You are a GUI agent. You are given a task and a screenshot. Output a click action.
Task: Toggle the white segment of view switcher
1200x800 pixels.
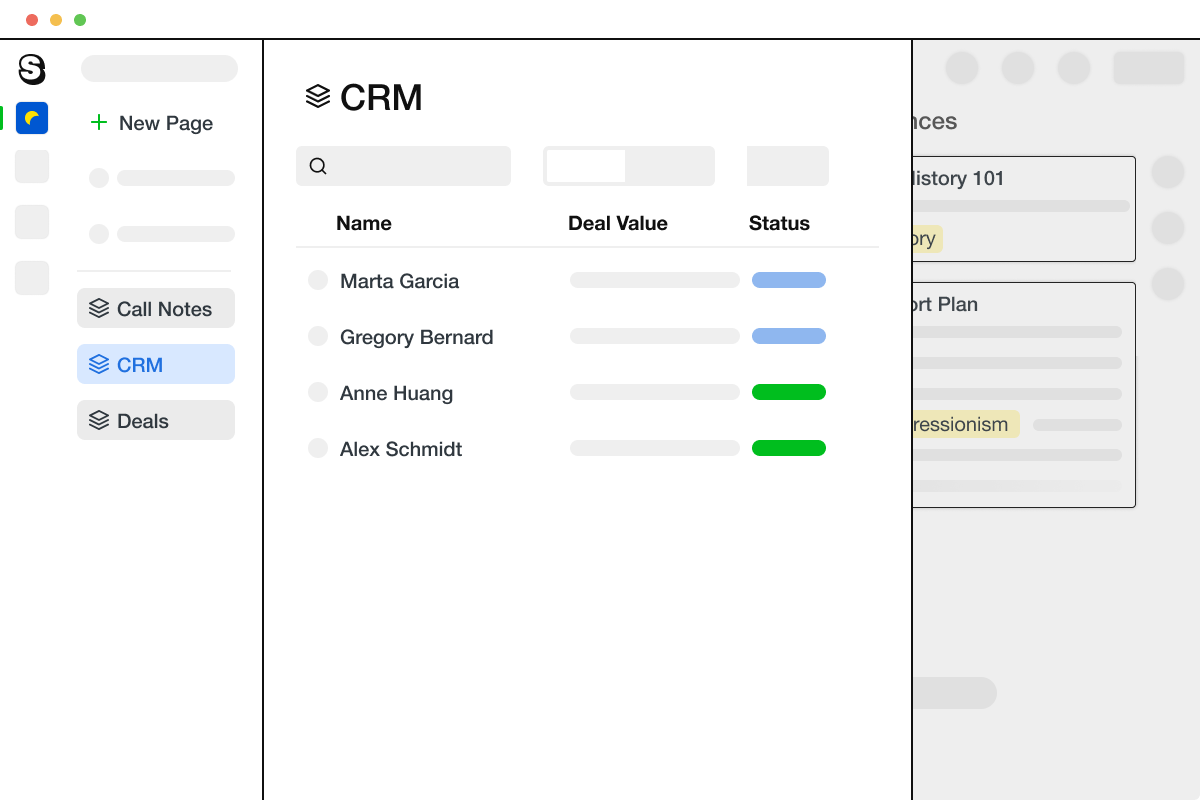pos(585,166)
